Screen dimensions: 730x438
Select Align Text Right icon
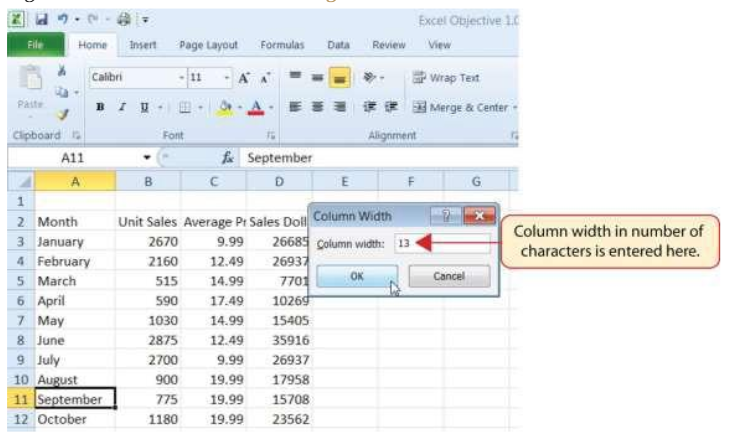pyautogui.click(x=339, y=107)
